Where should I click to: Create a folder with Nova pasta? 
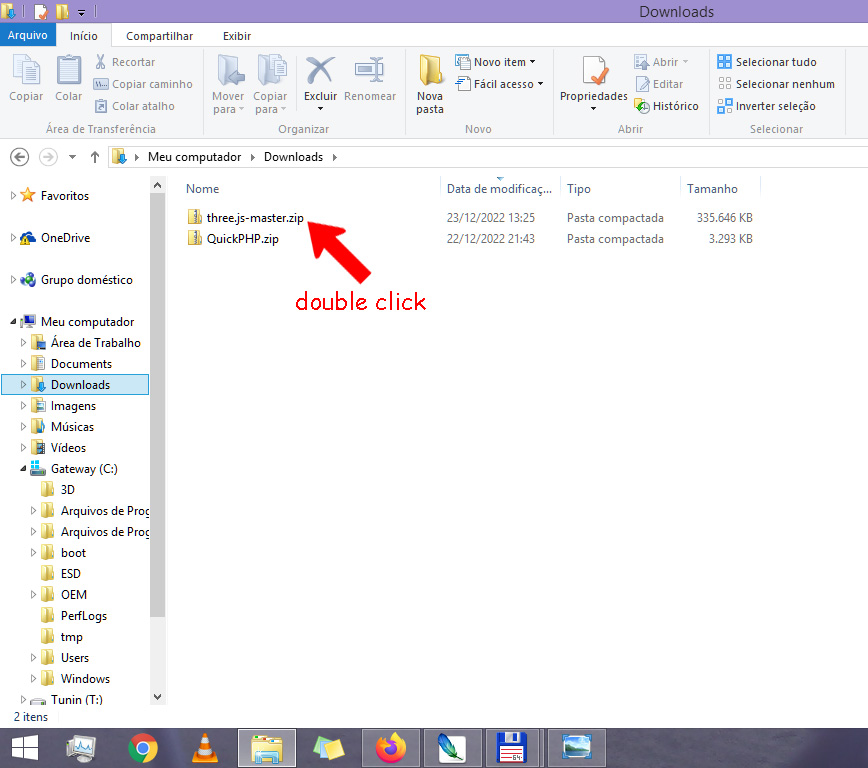430,82
